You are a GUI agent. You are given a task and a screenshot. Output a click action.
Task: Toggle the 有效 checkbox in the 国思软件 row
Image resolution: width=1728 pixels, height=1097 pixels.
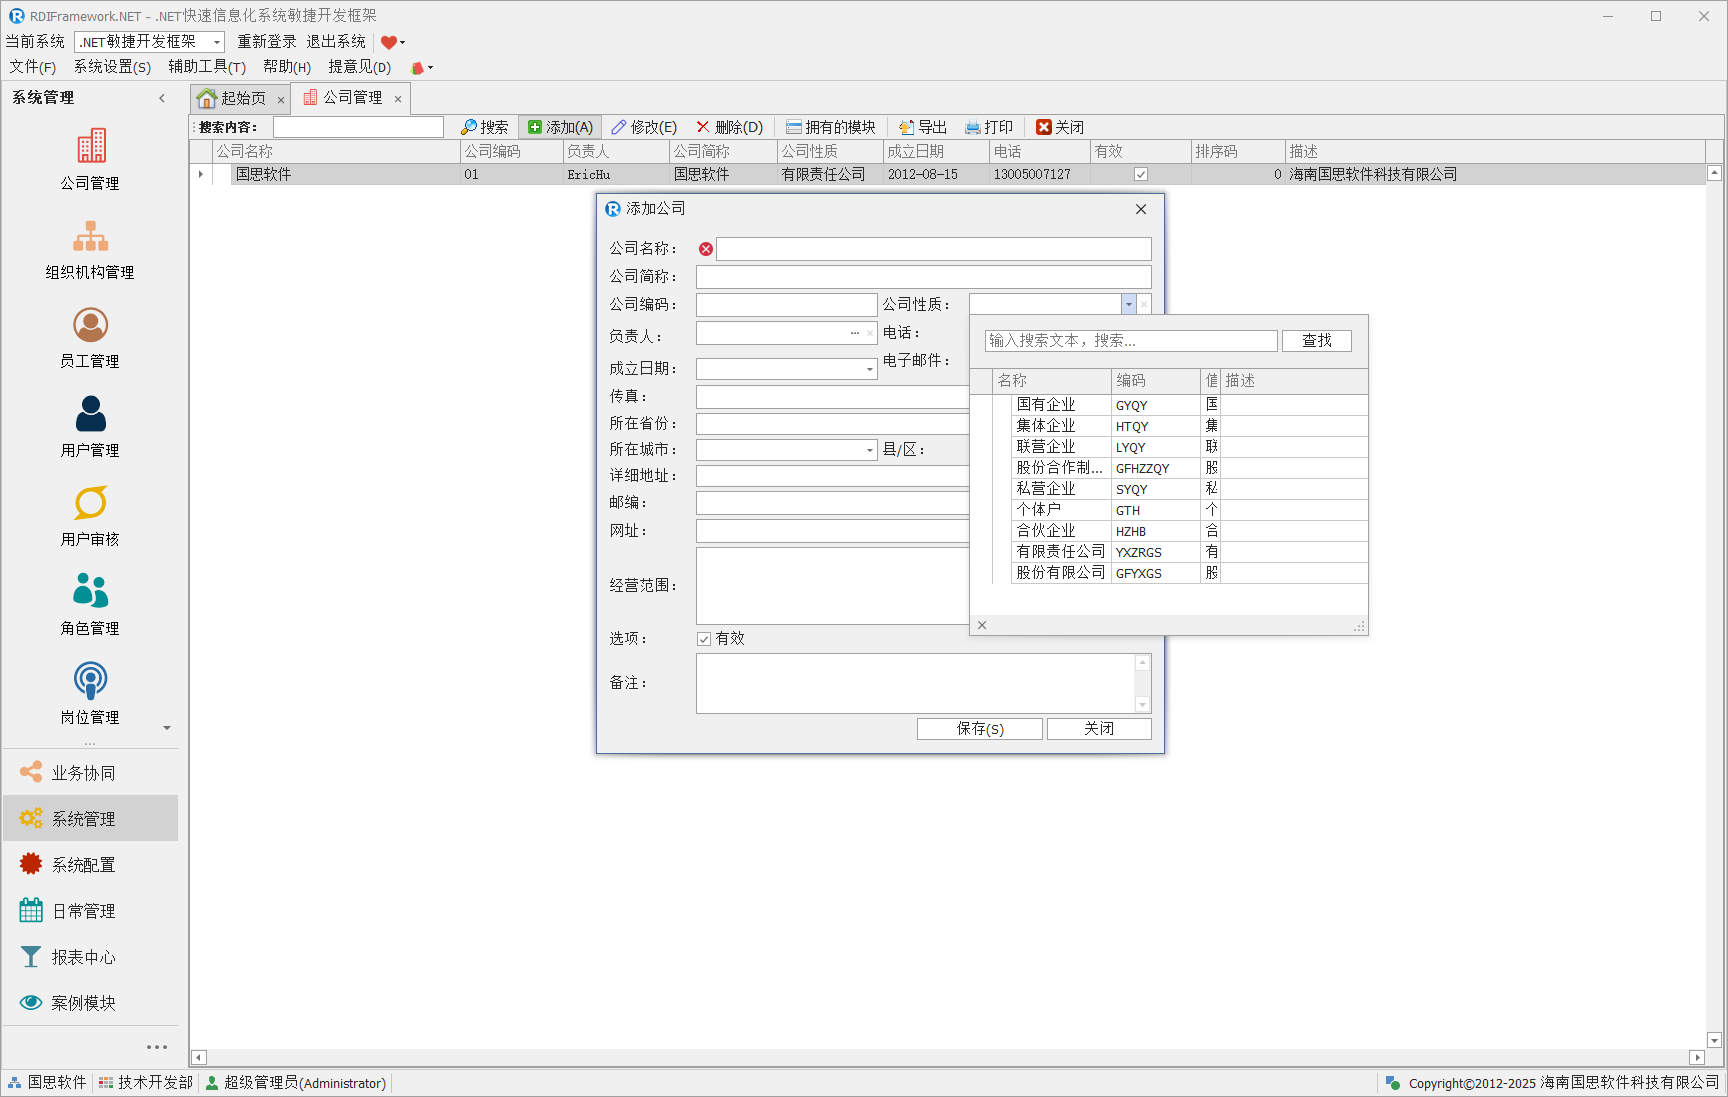click(x=1140, y=174)
